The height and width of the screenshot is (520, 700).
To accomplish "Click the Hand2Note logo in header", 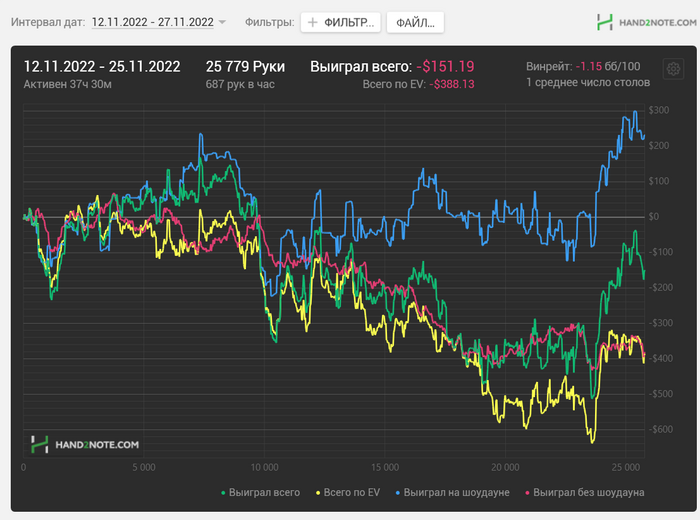I will [646, 22].
